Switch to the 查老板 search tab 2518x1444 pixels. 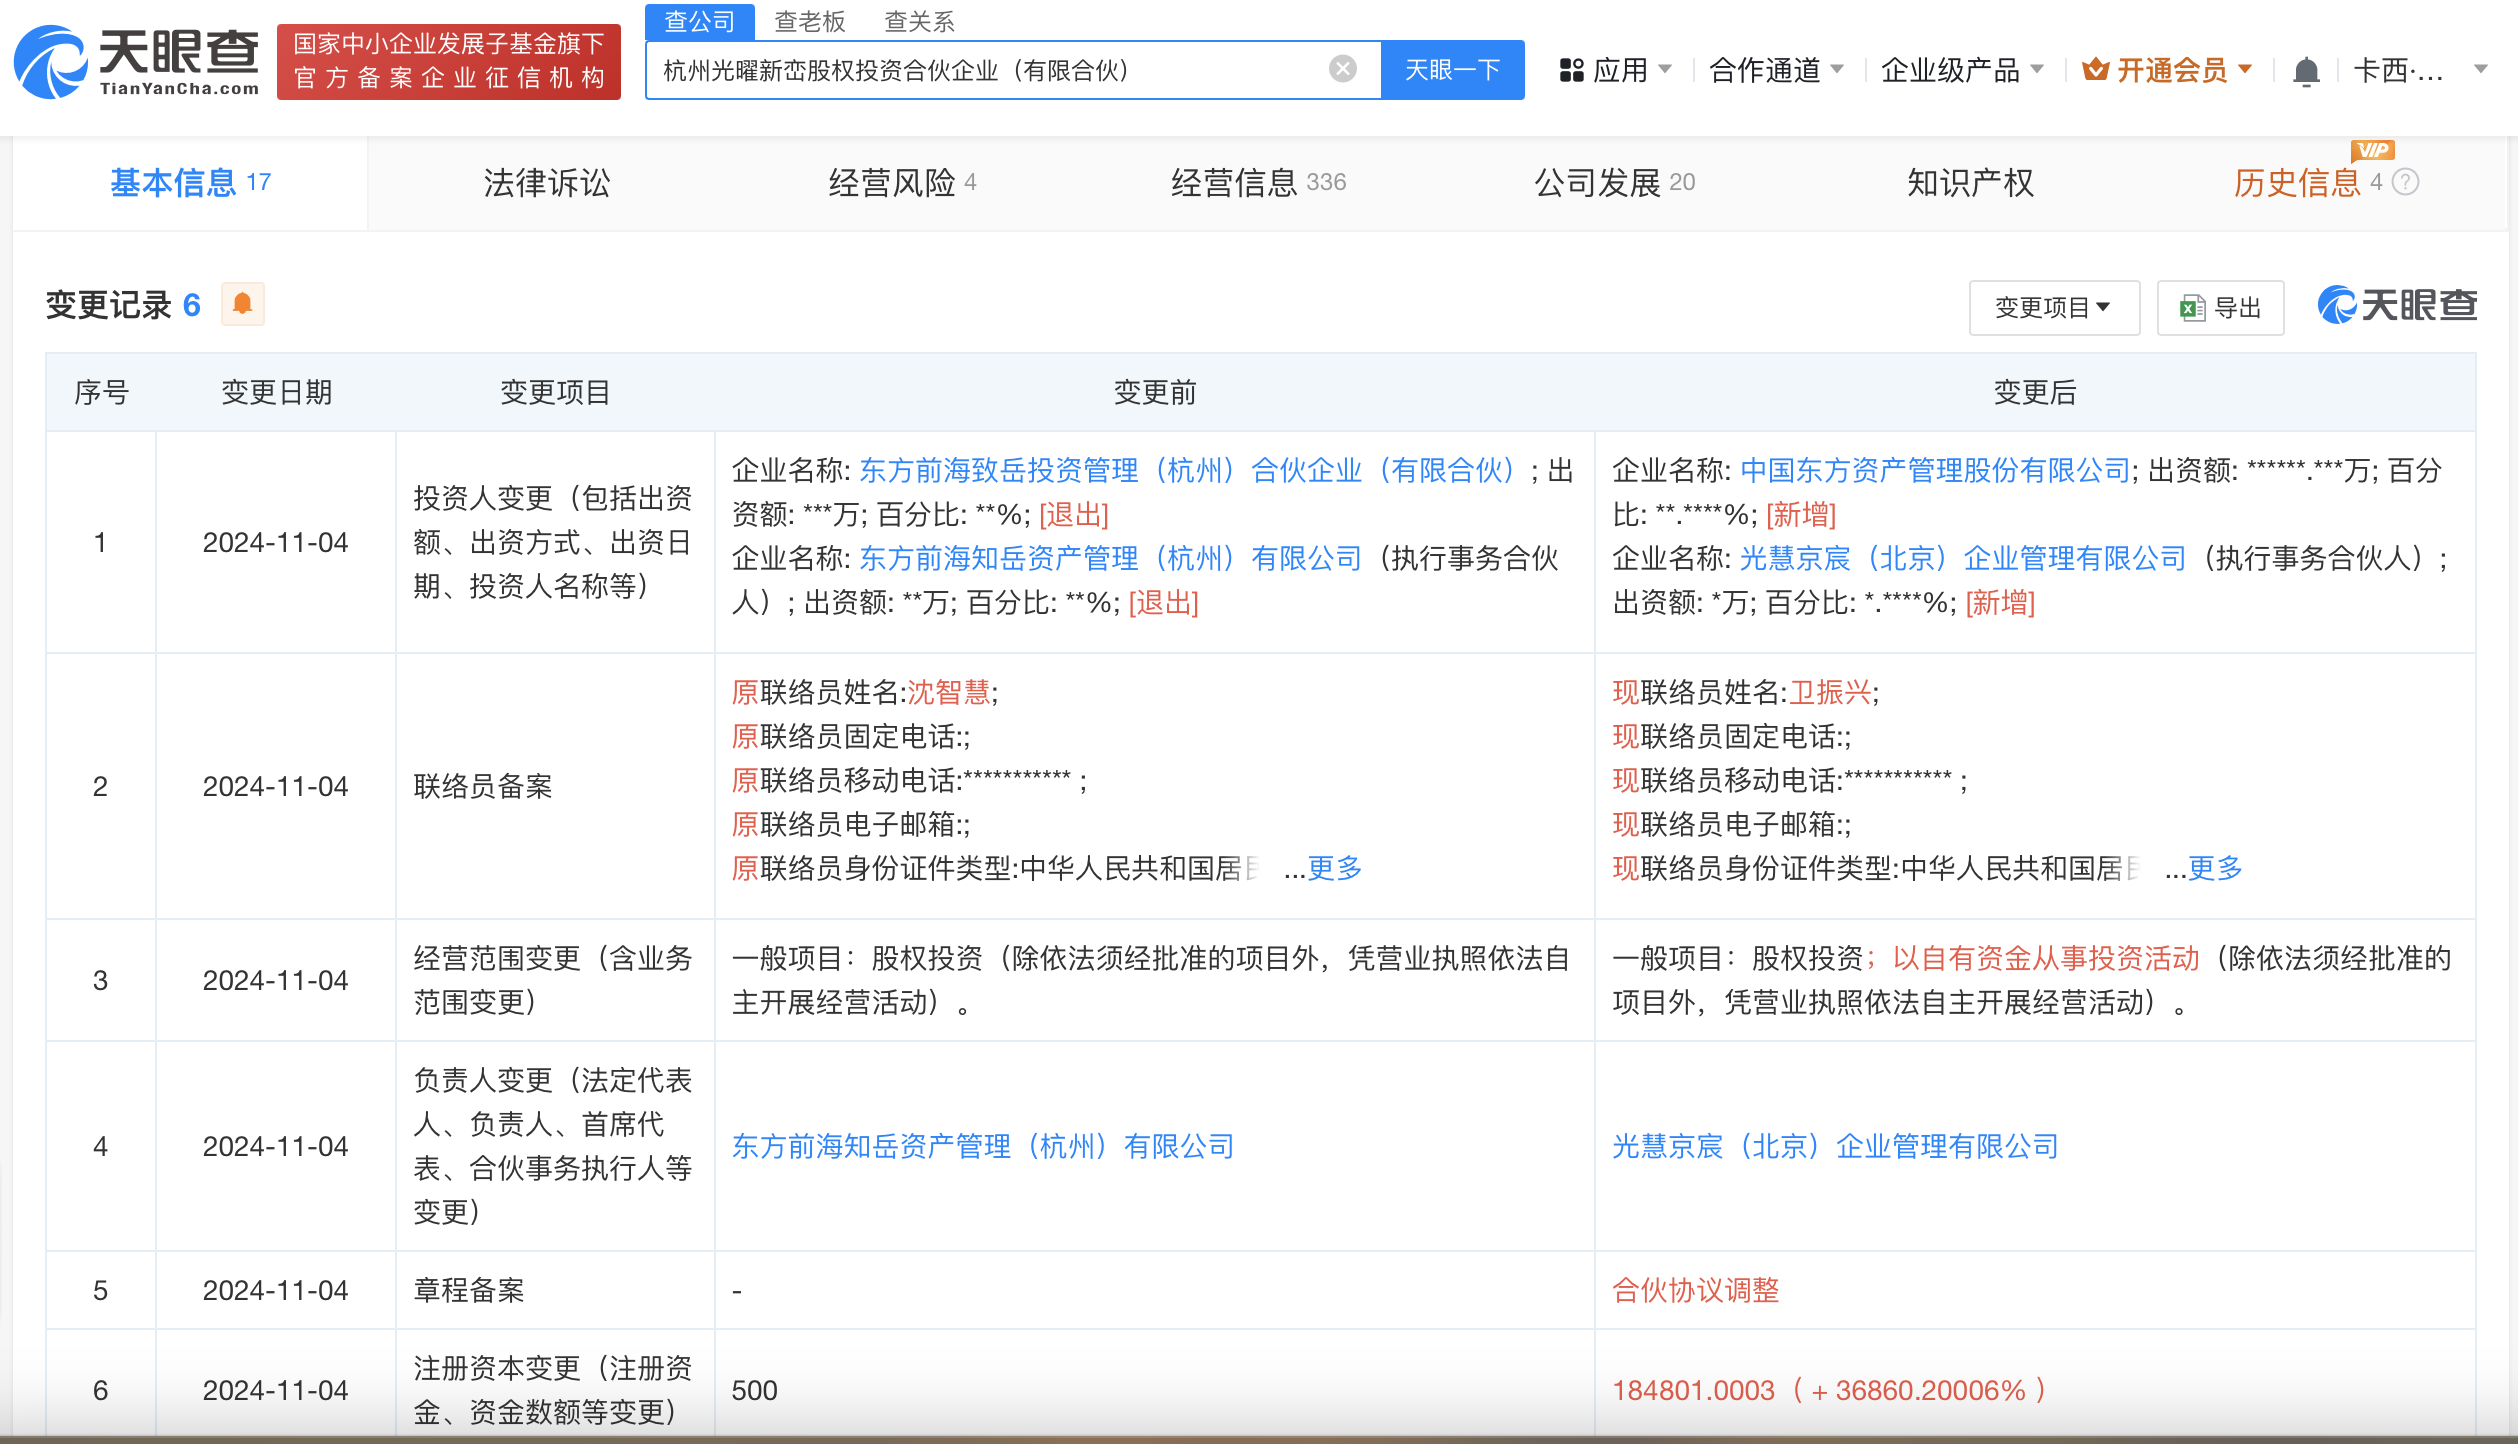pyautogui.click(x=809, y=21)
